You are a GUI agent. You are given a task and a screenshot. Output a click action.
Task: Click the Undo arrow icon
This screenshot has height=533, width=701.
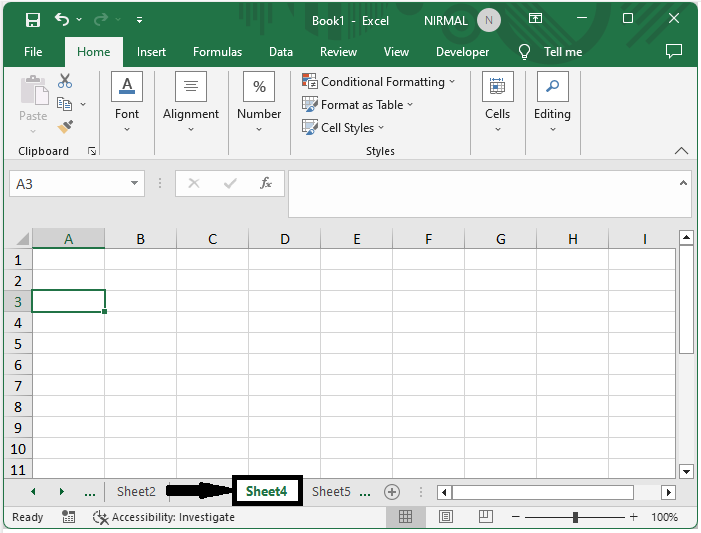[62, 19]
